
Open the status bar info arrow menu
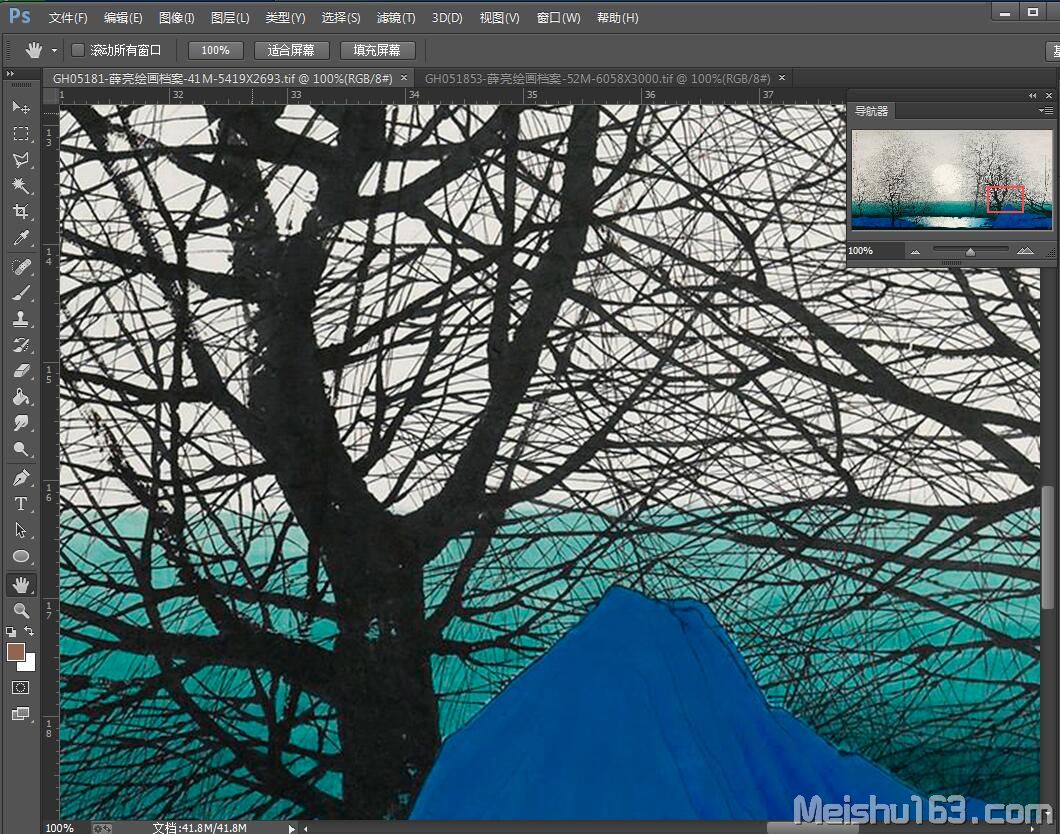click(x=291, y=828)
